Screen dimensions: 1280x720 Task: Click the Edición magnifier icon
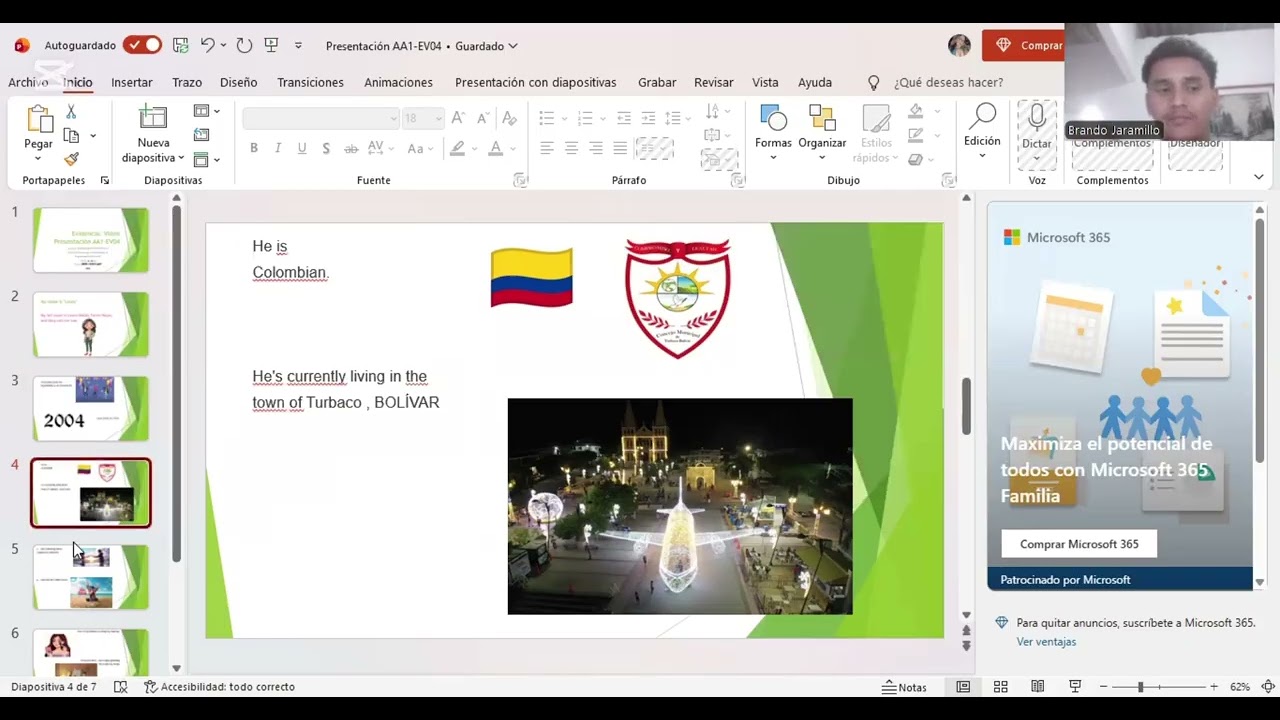pyautogui.click(x=982, y=116)
